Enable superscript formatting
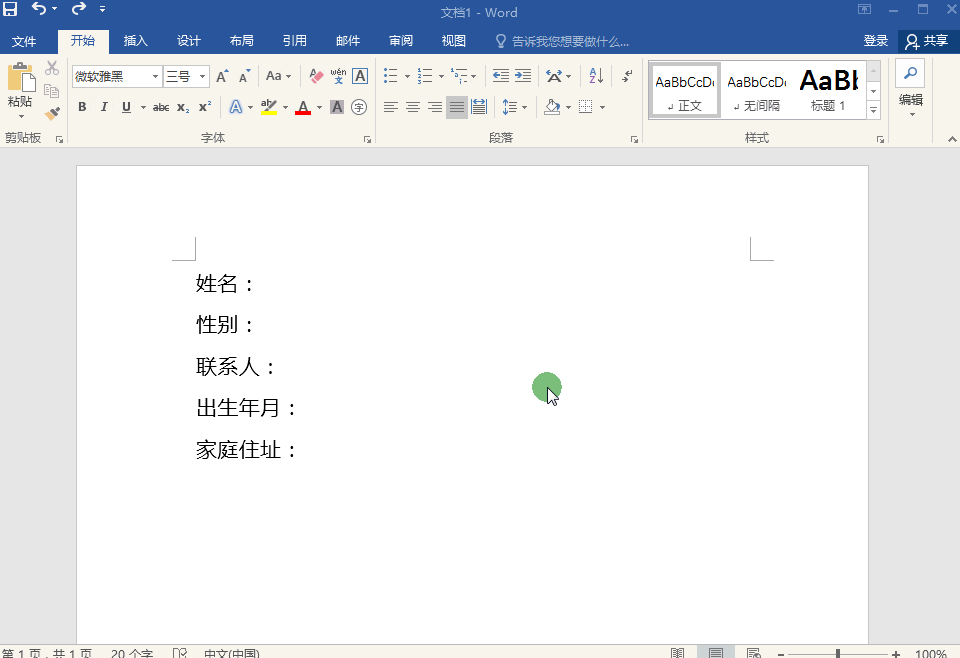Screen dimensions: 960x658 pyautogui.click(x=203, y=107)
